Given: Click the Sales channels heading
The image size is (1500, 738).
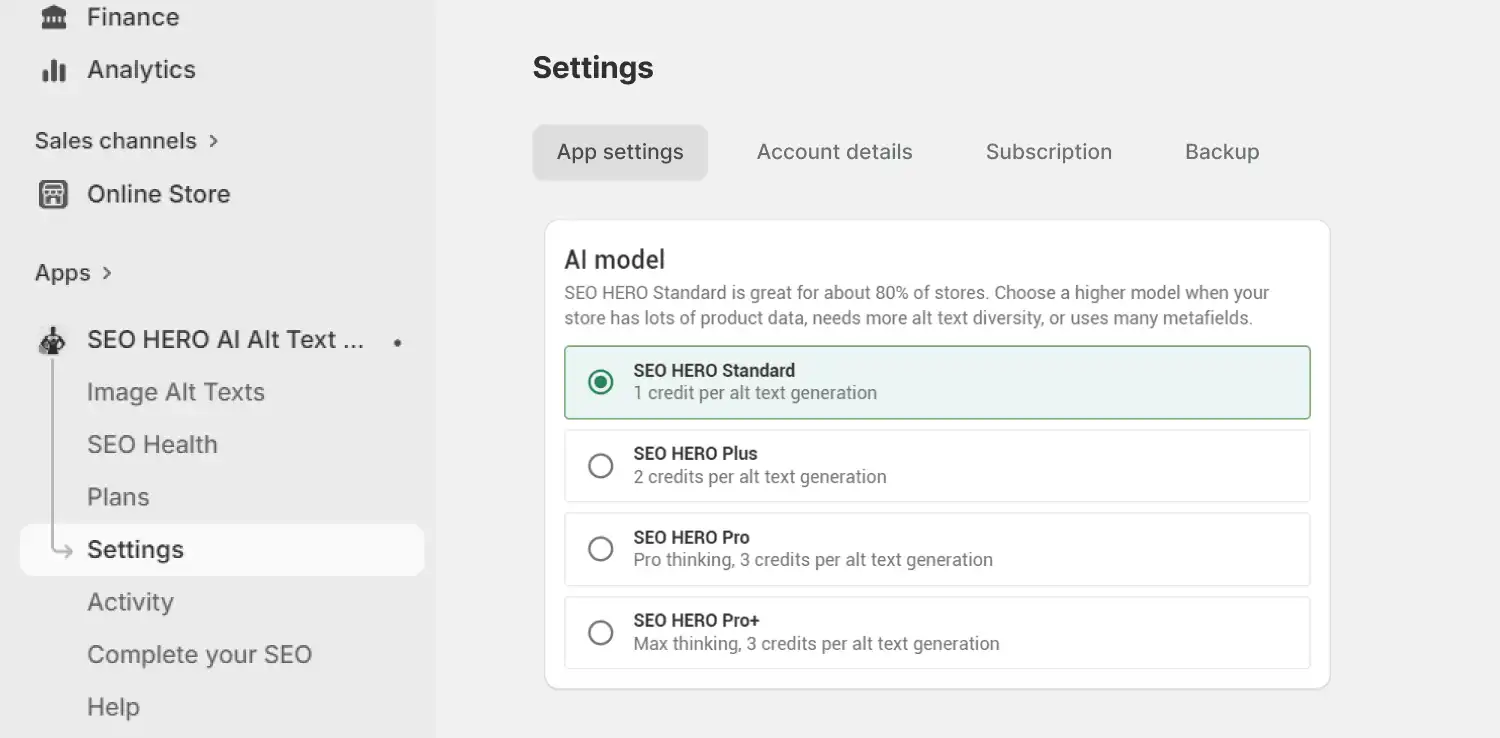Looking at the screenshot, I should point(116,141).
